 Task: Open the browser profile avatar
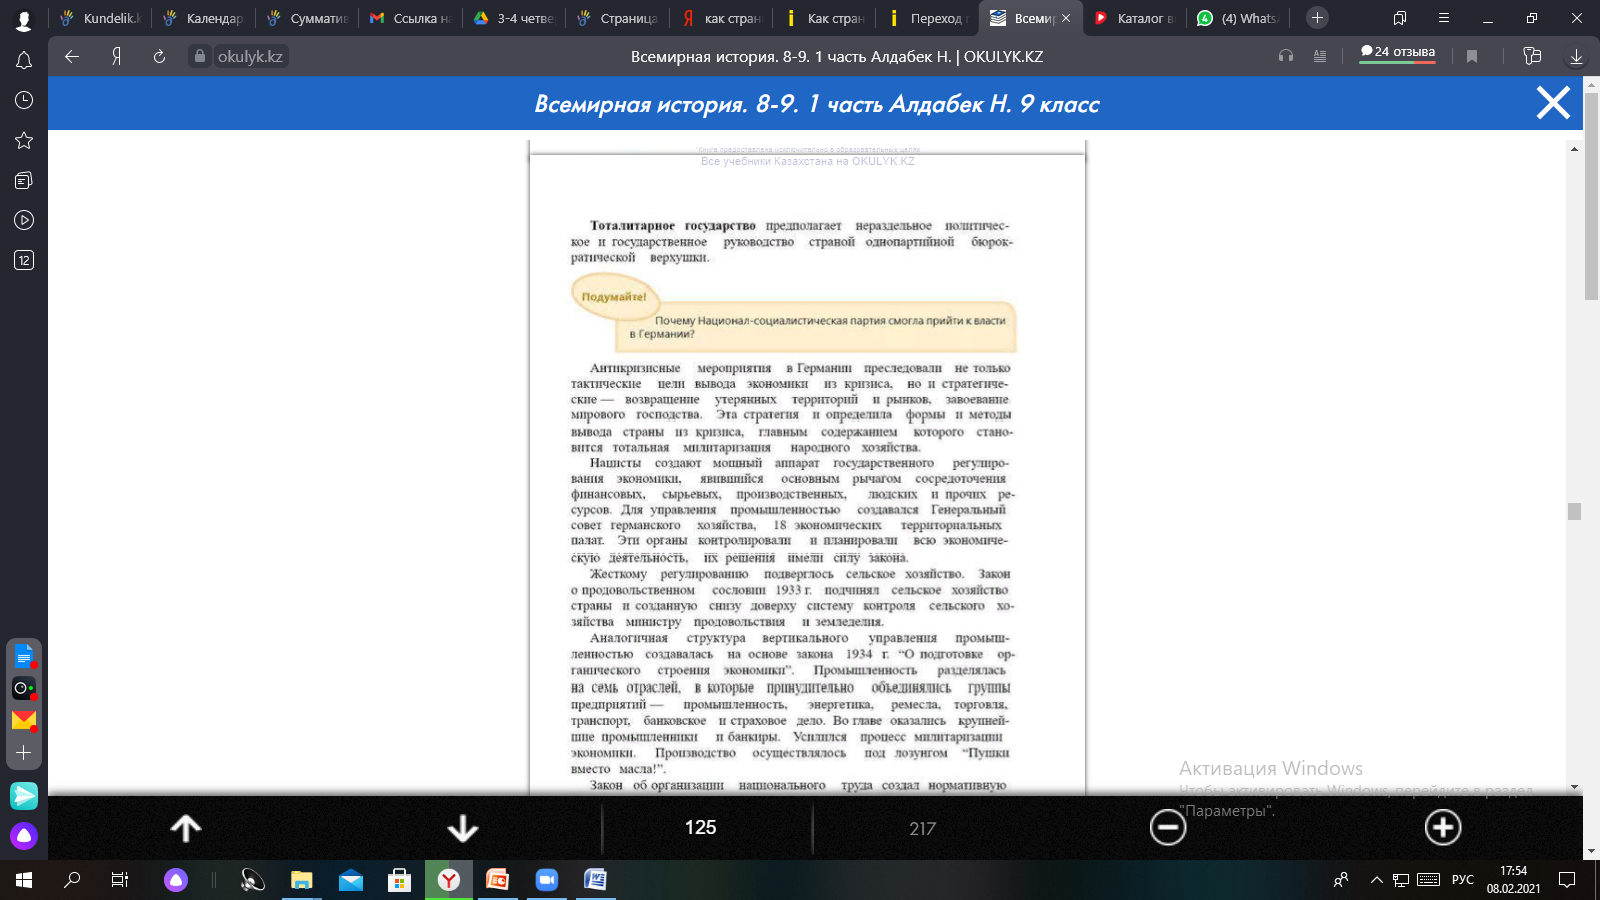(24, 19)
